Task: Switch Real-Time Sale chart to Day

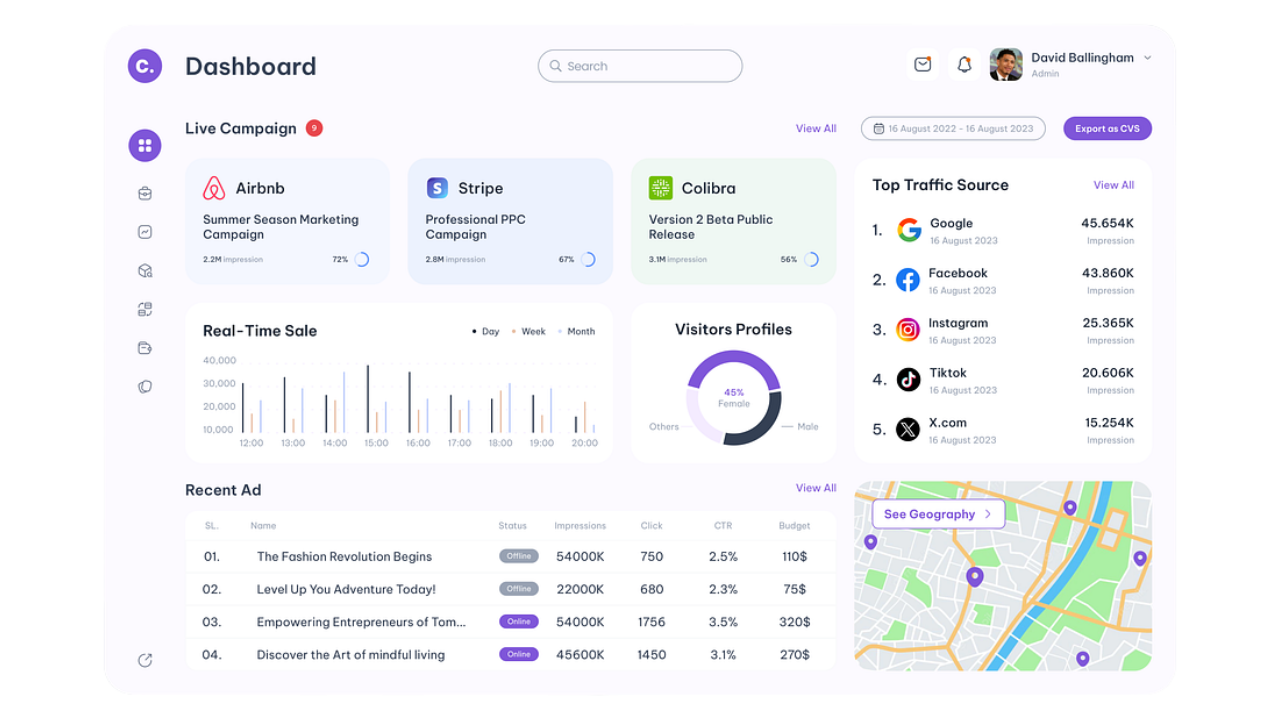Action: pyautogui.click(x=486, y=332)
